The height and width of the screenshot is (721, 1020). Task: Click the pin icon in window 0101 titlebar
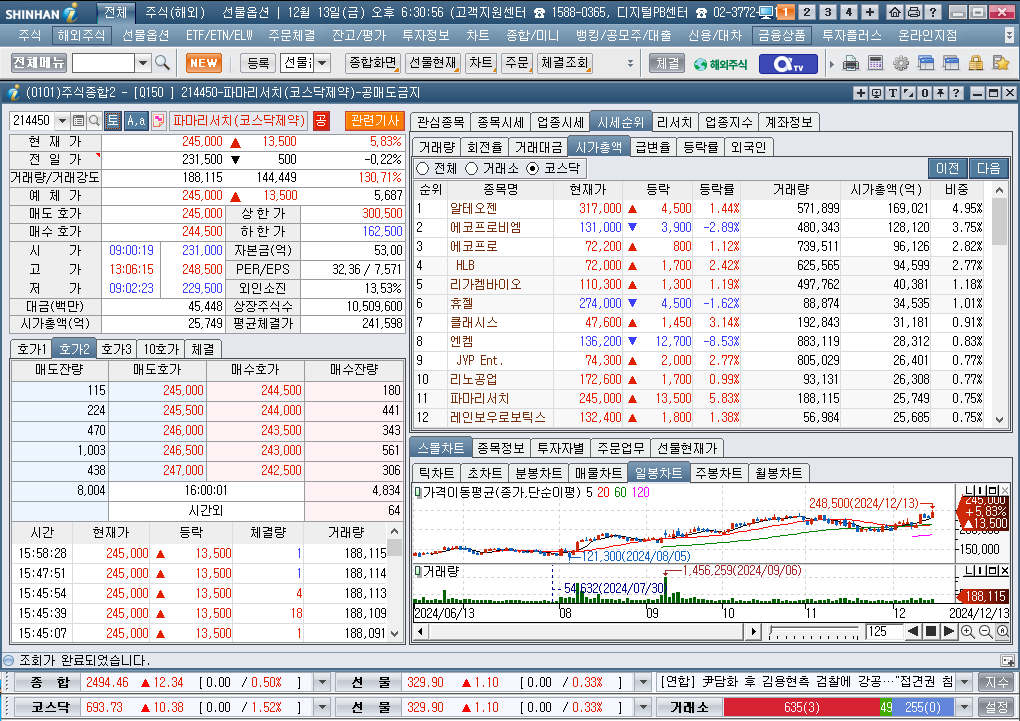click(x=941, y=93)
